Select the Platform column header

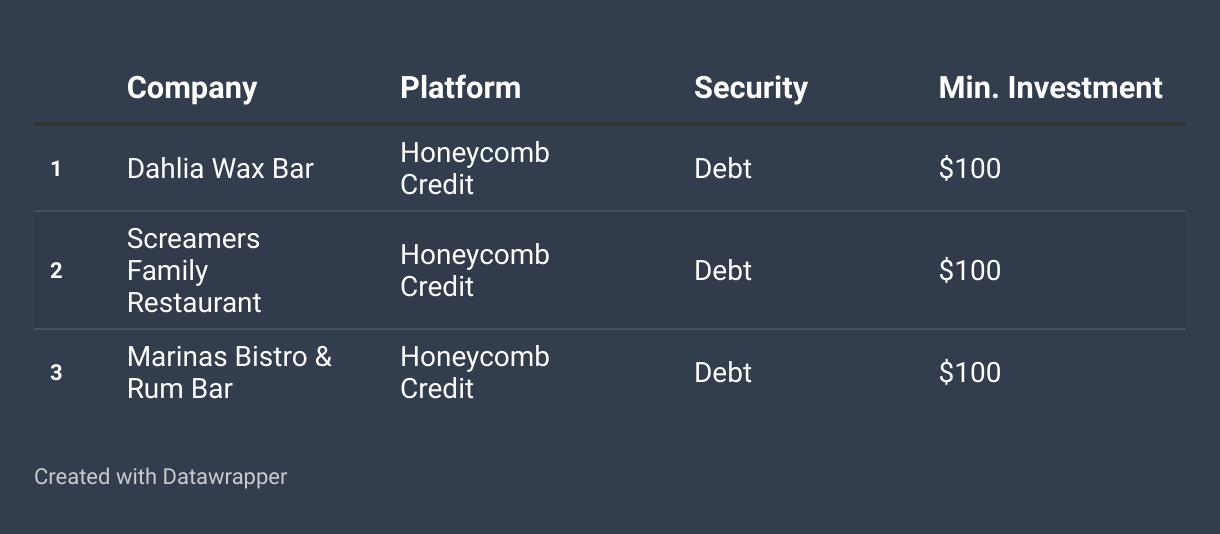click(x=460, y=88)
